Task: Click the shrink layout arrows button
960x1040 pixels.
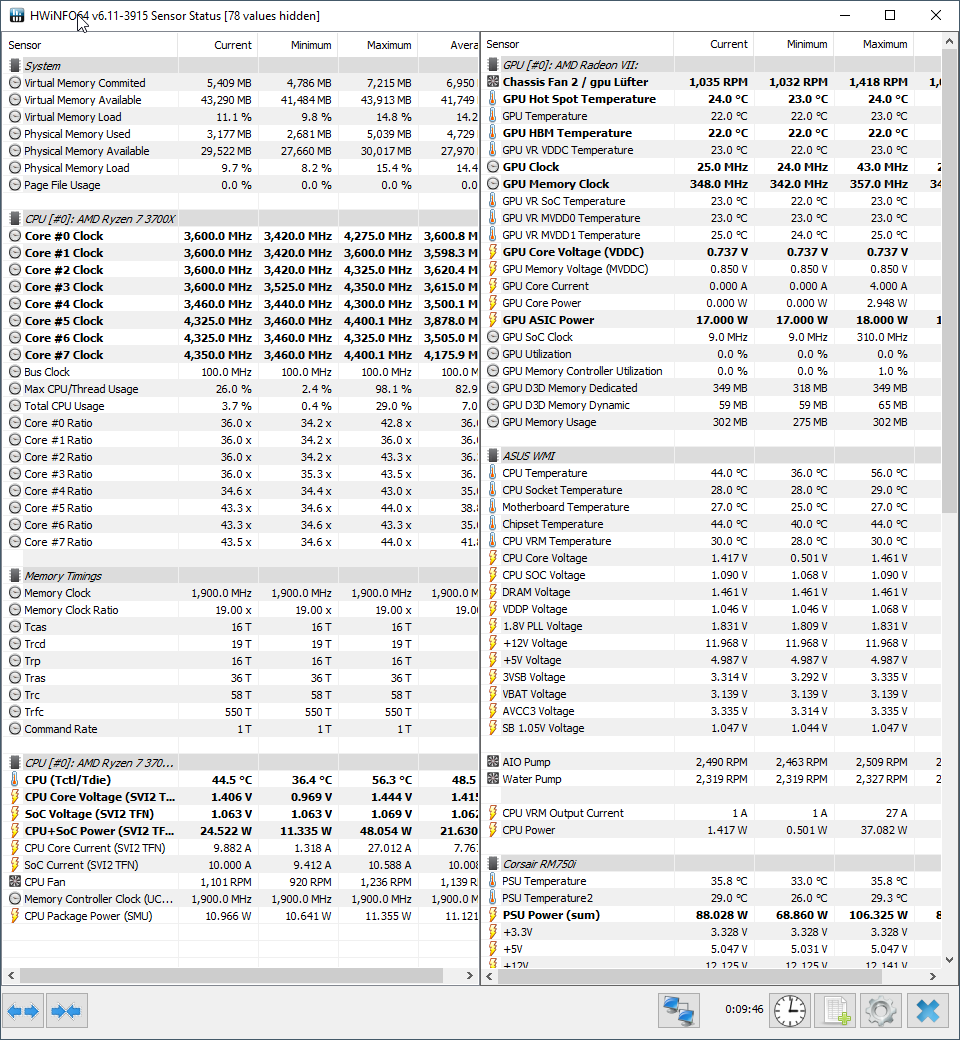Action: pos(66,1011)
